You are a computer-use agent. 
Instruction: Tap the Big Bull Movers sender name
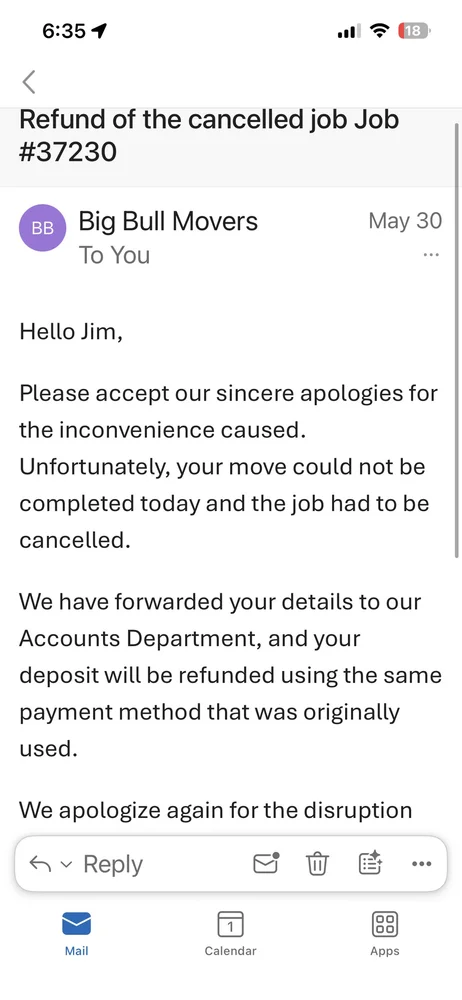tap(168, 221)
